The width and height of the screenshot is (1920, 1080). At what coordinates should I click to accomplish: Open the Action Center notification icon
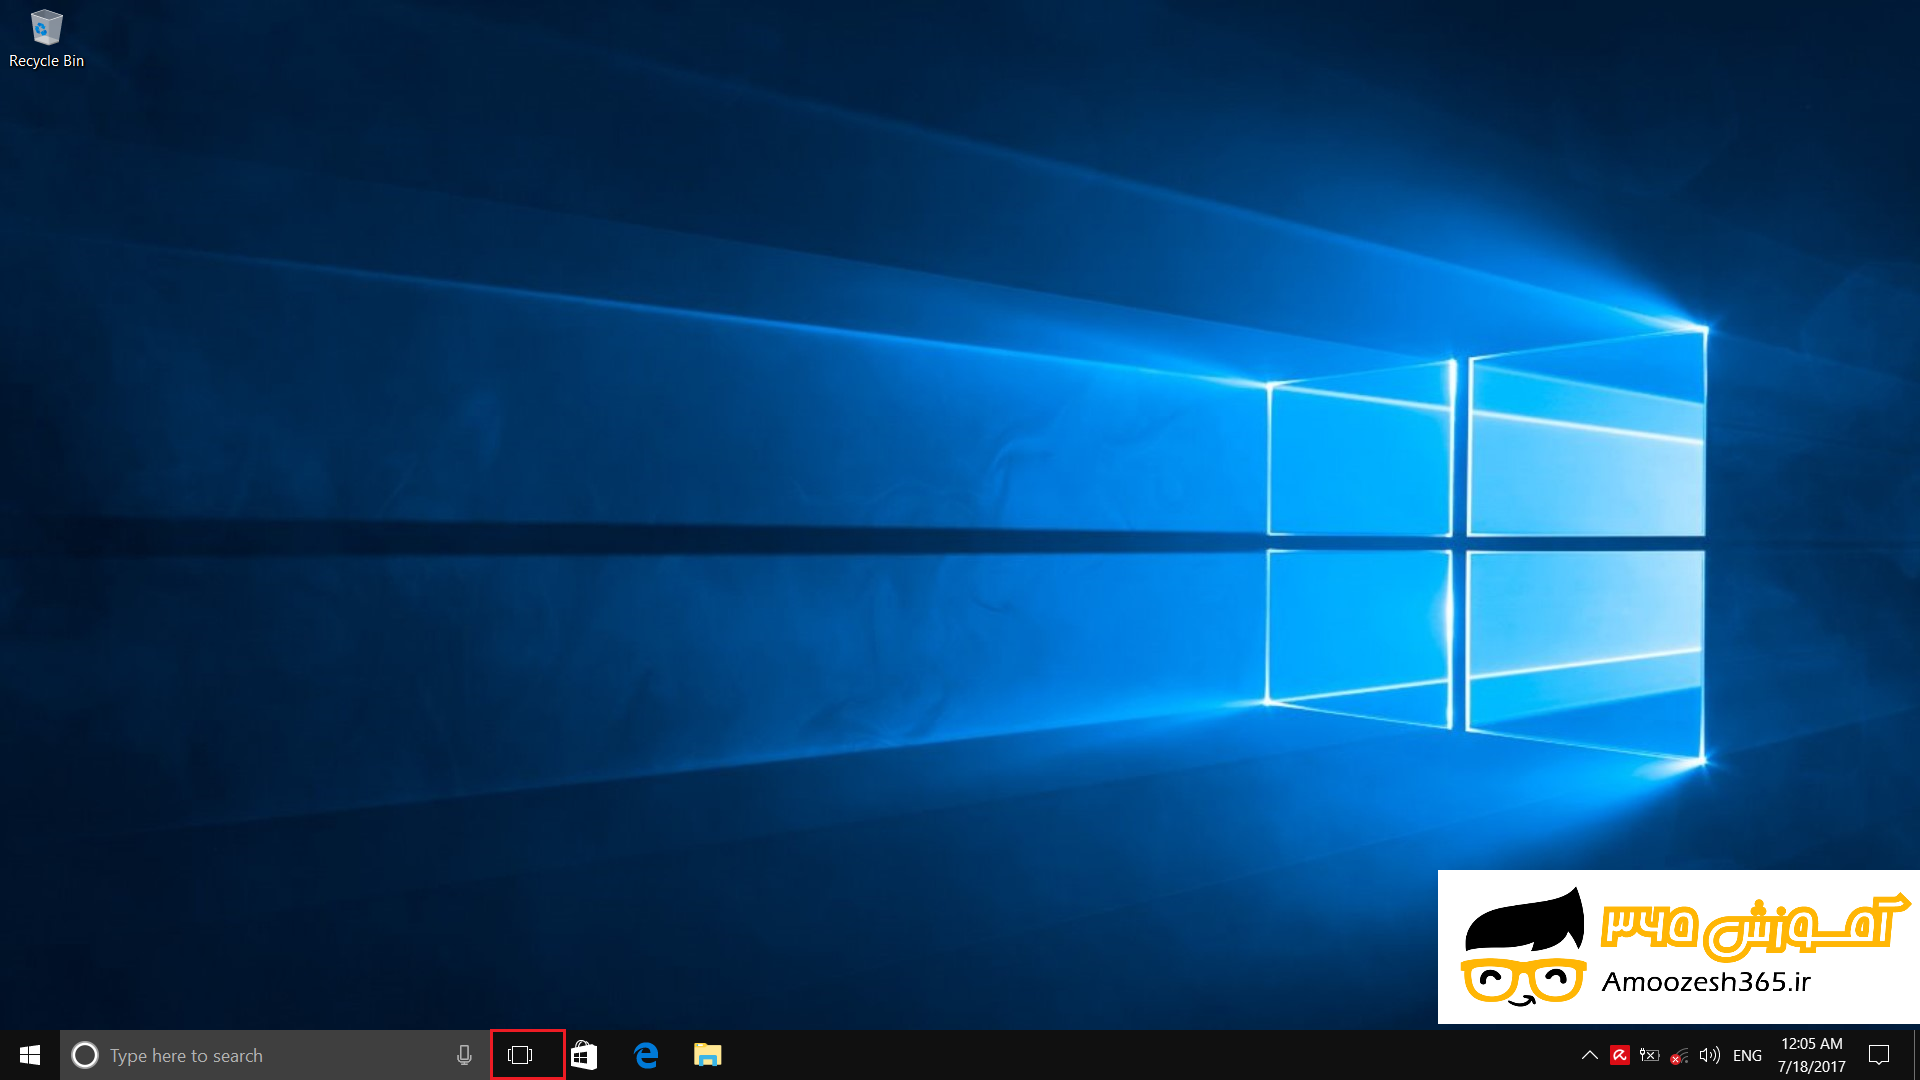click(1879, 1055)
